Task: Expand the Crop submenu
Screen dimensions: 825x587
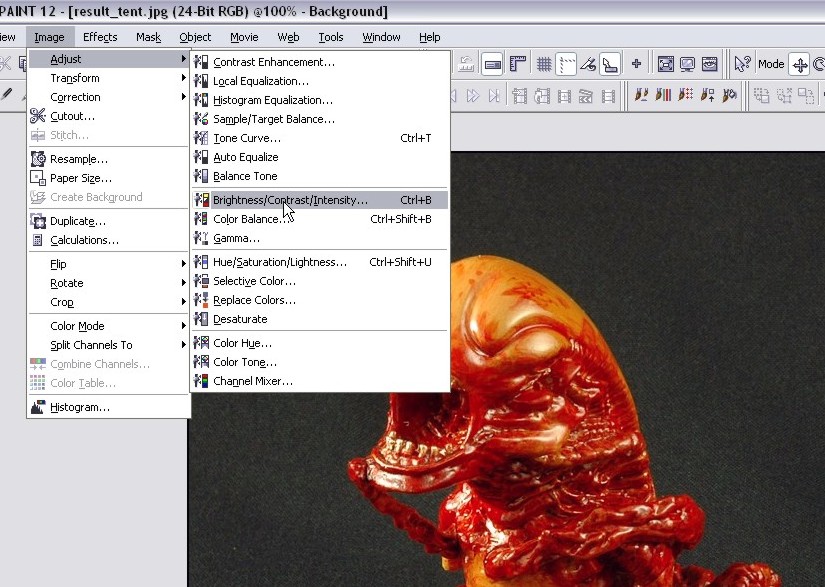Action: (x=108, y=301)
